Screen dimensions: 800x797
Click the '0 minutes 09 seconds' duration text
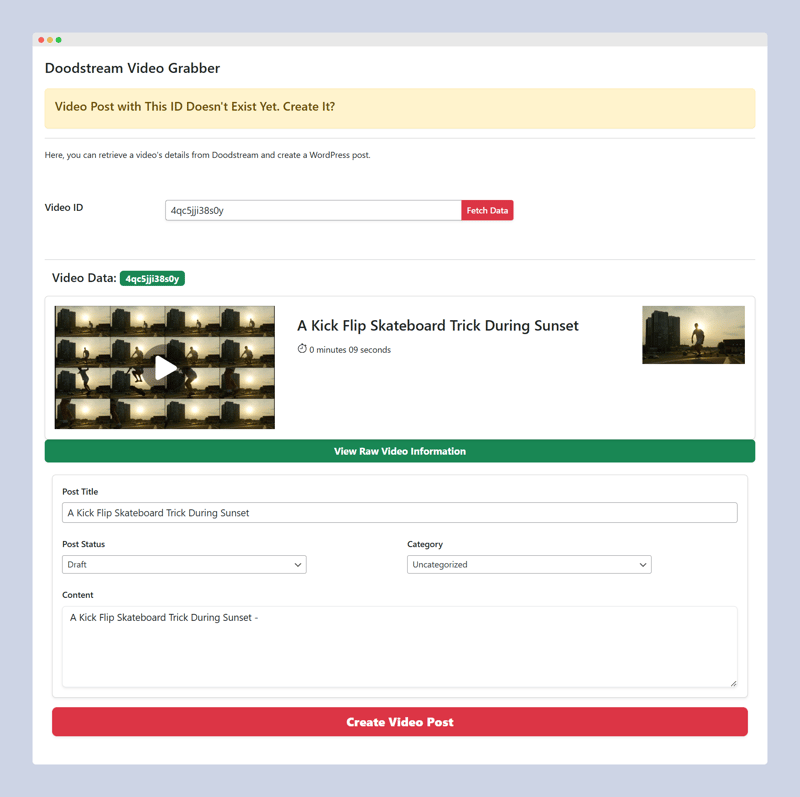coord(350,350)
